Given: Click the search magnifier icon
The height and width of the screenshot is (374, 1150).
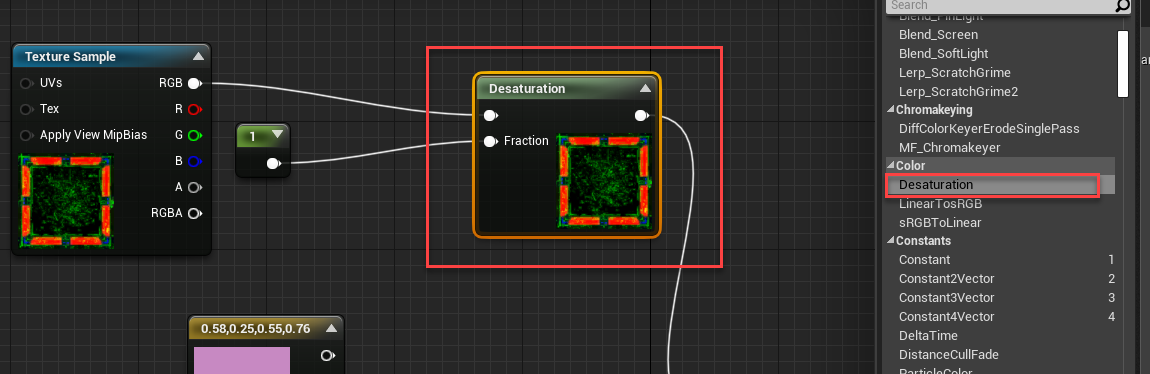Looking at the screenshot, I should coord(1122,6).
